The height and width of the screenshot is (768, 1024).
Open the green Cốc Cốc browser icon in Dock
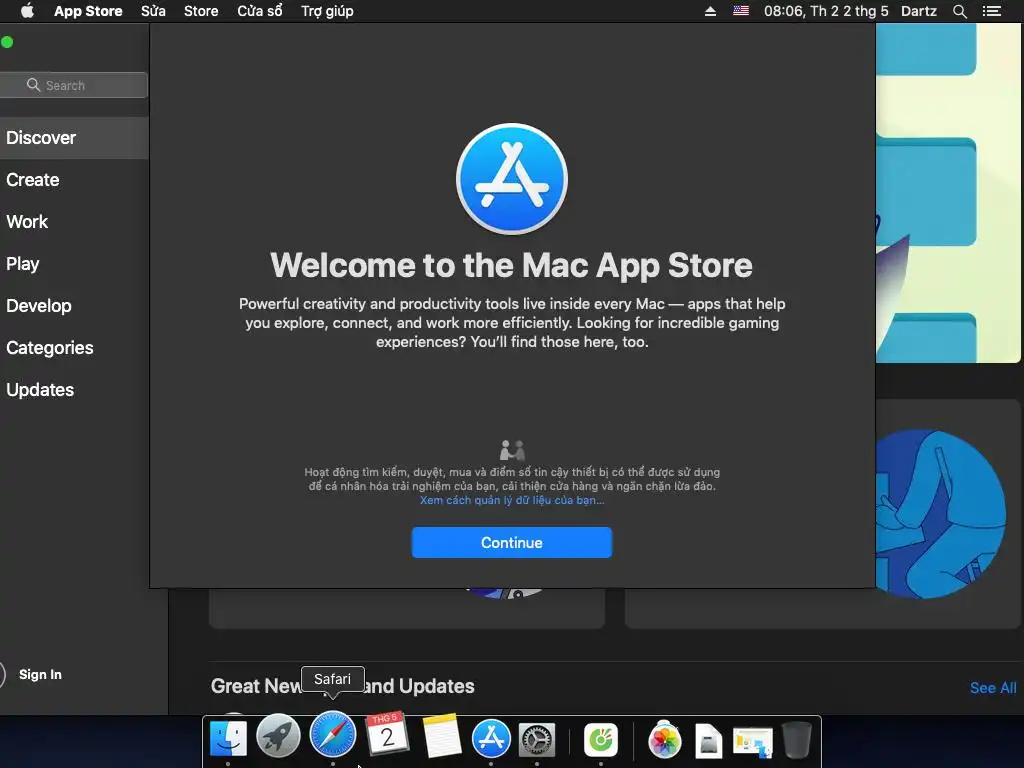point(601,741)
